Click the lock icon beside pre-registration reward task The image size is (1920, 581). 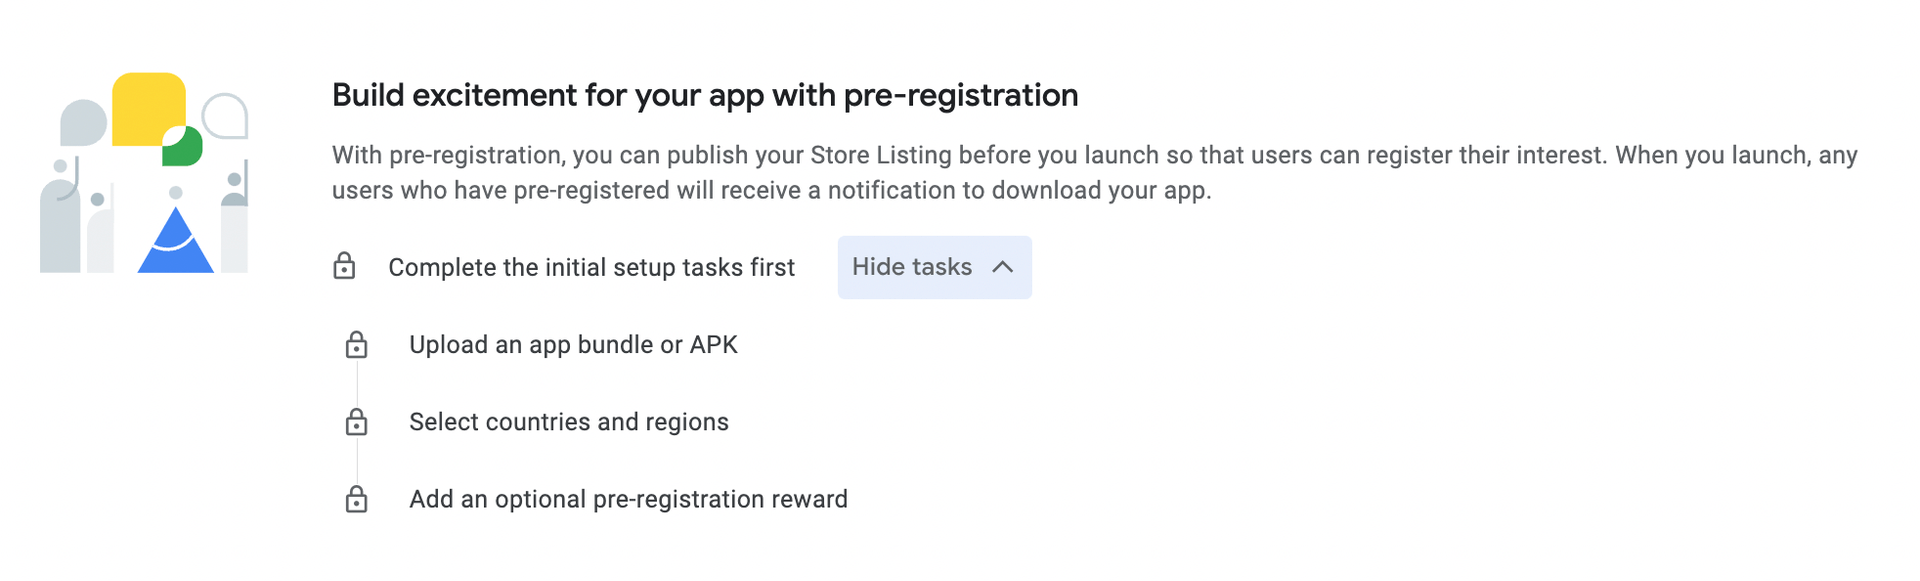point(357,498)
